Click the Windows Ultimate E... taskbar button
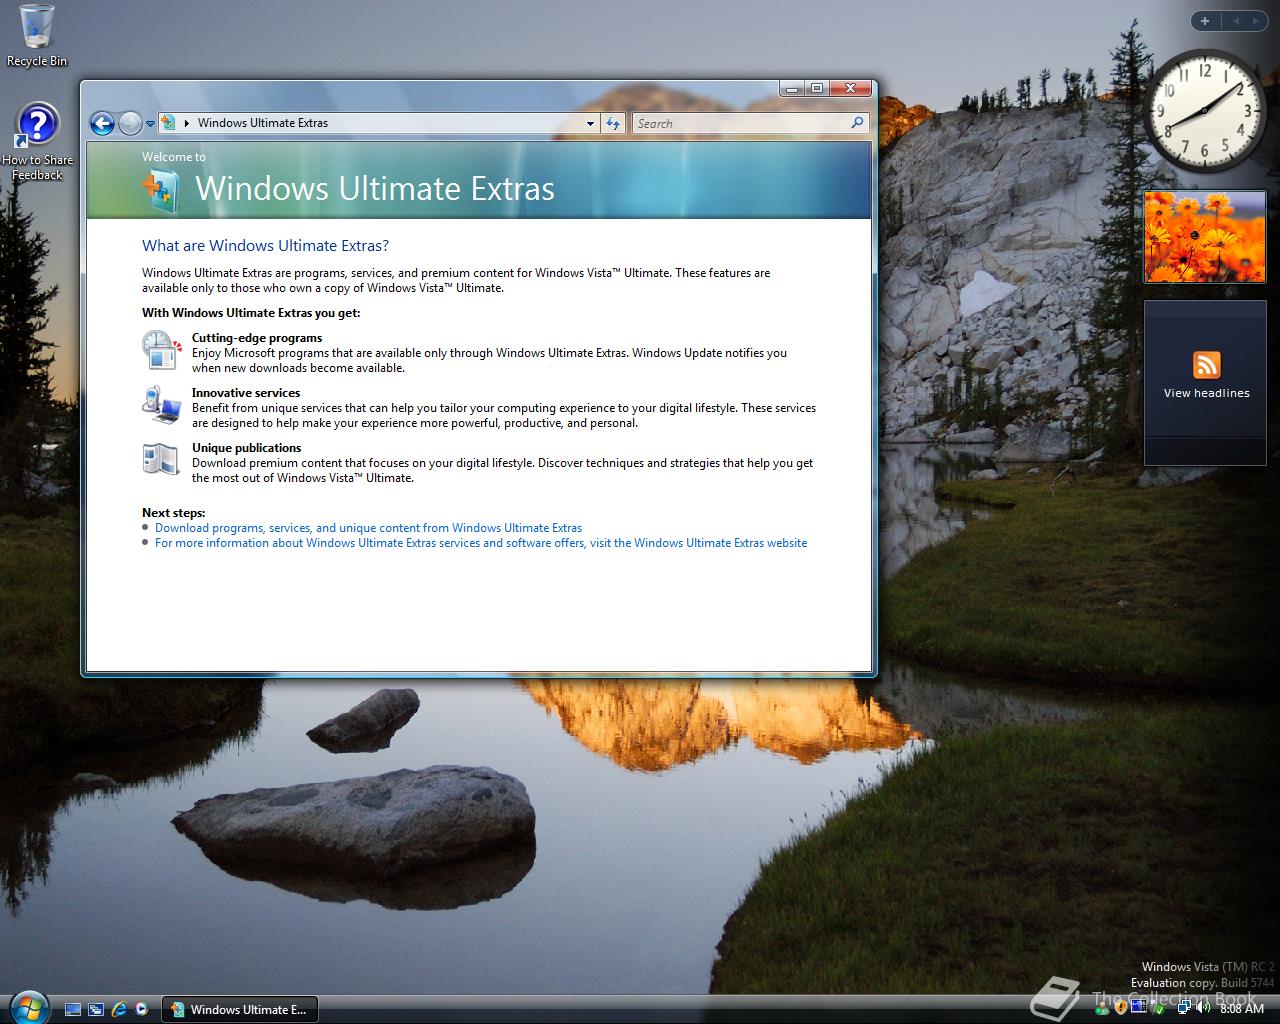The height and width of the screenshot is (1024, 1280). click(239, 1010)
